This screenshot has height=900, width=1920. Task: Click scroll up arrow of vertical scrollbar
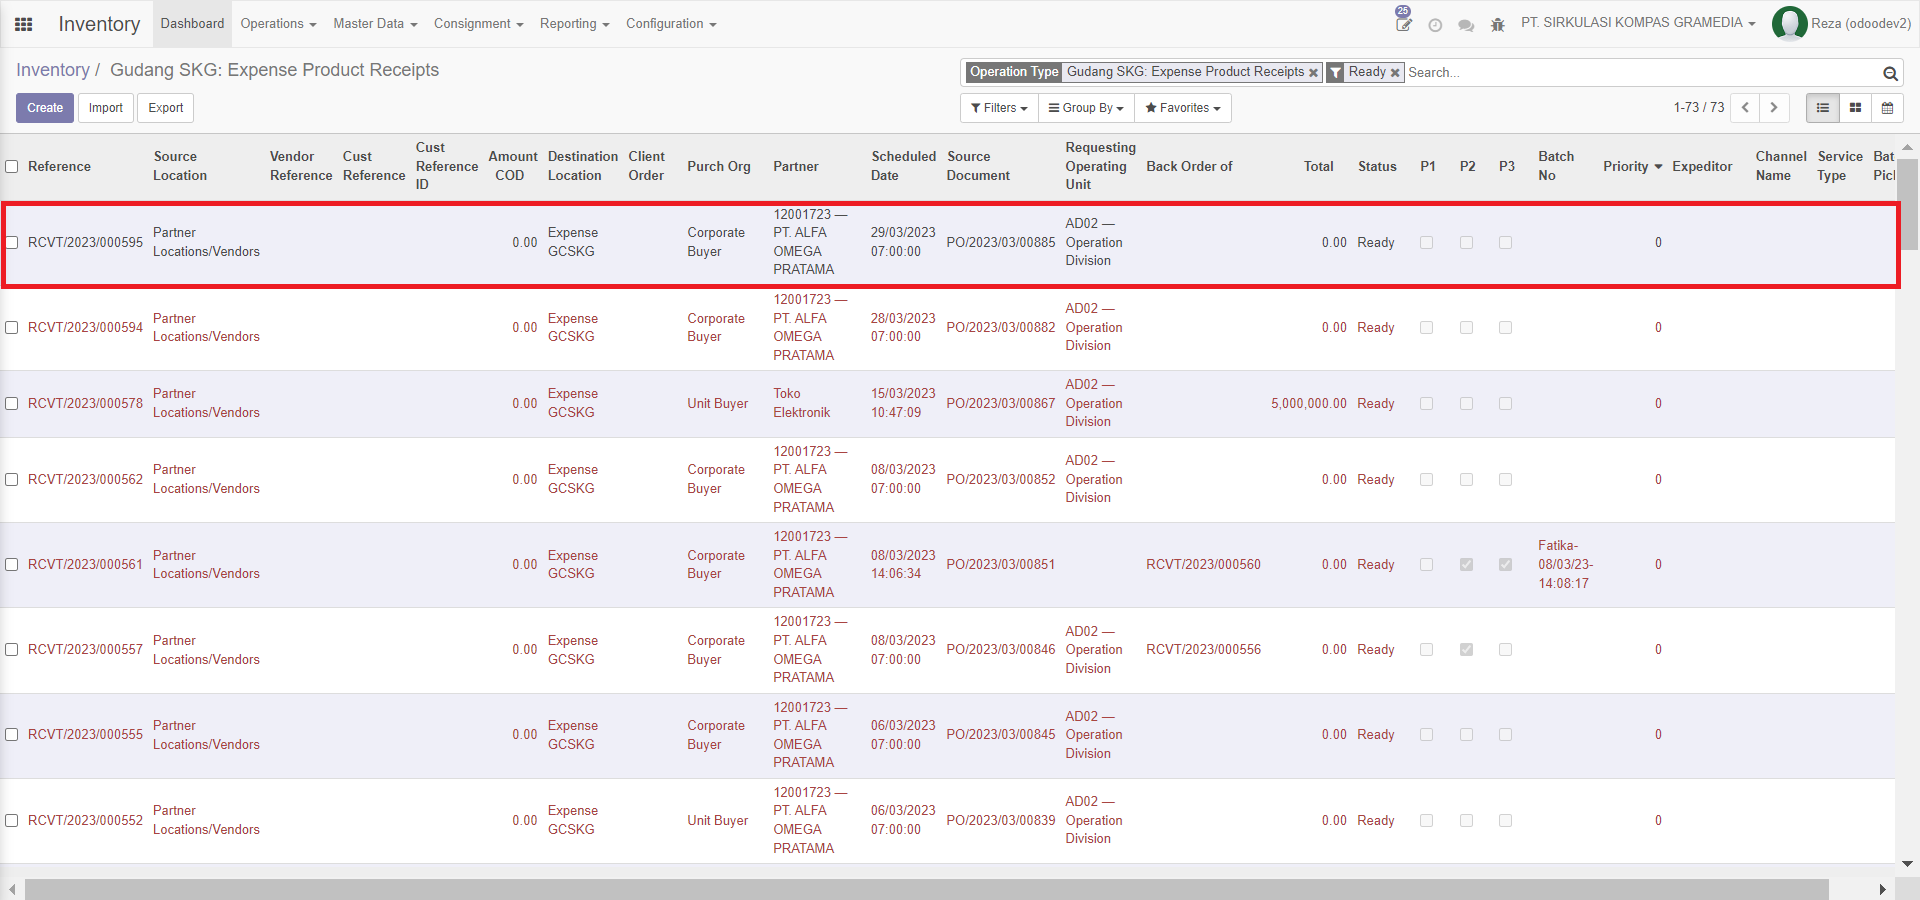[1908, 147]
